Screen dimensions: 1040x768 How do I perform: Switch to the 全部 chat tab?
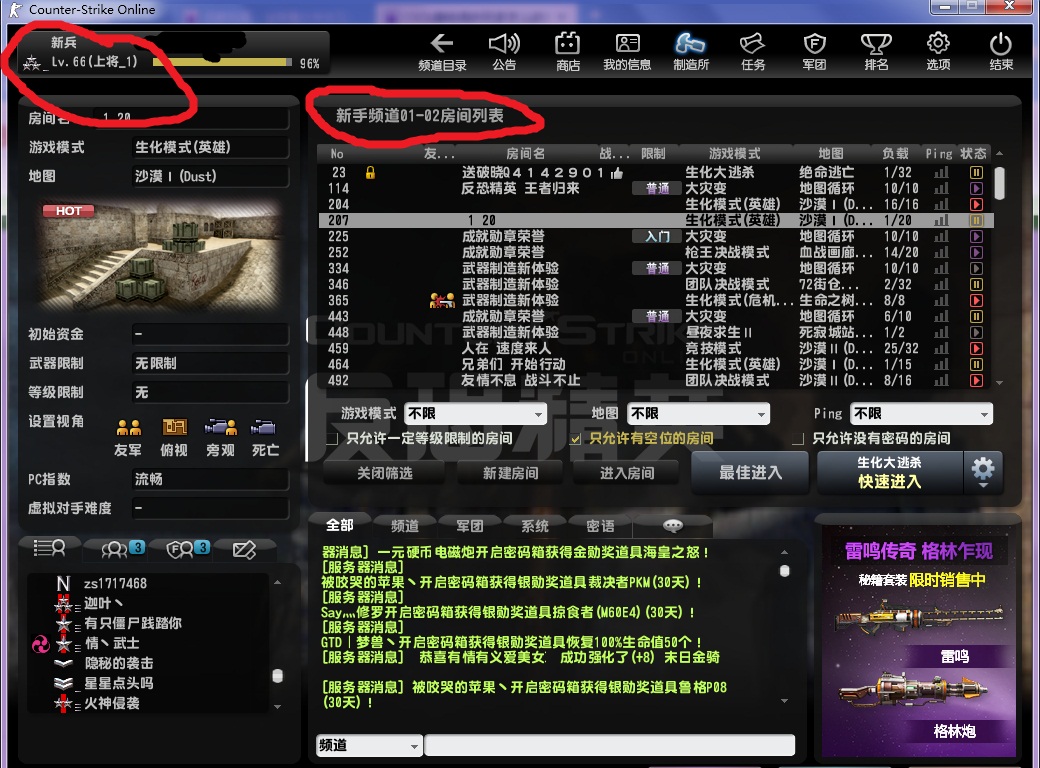point(340,525)
